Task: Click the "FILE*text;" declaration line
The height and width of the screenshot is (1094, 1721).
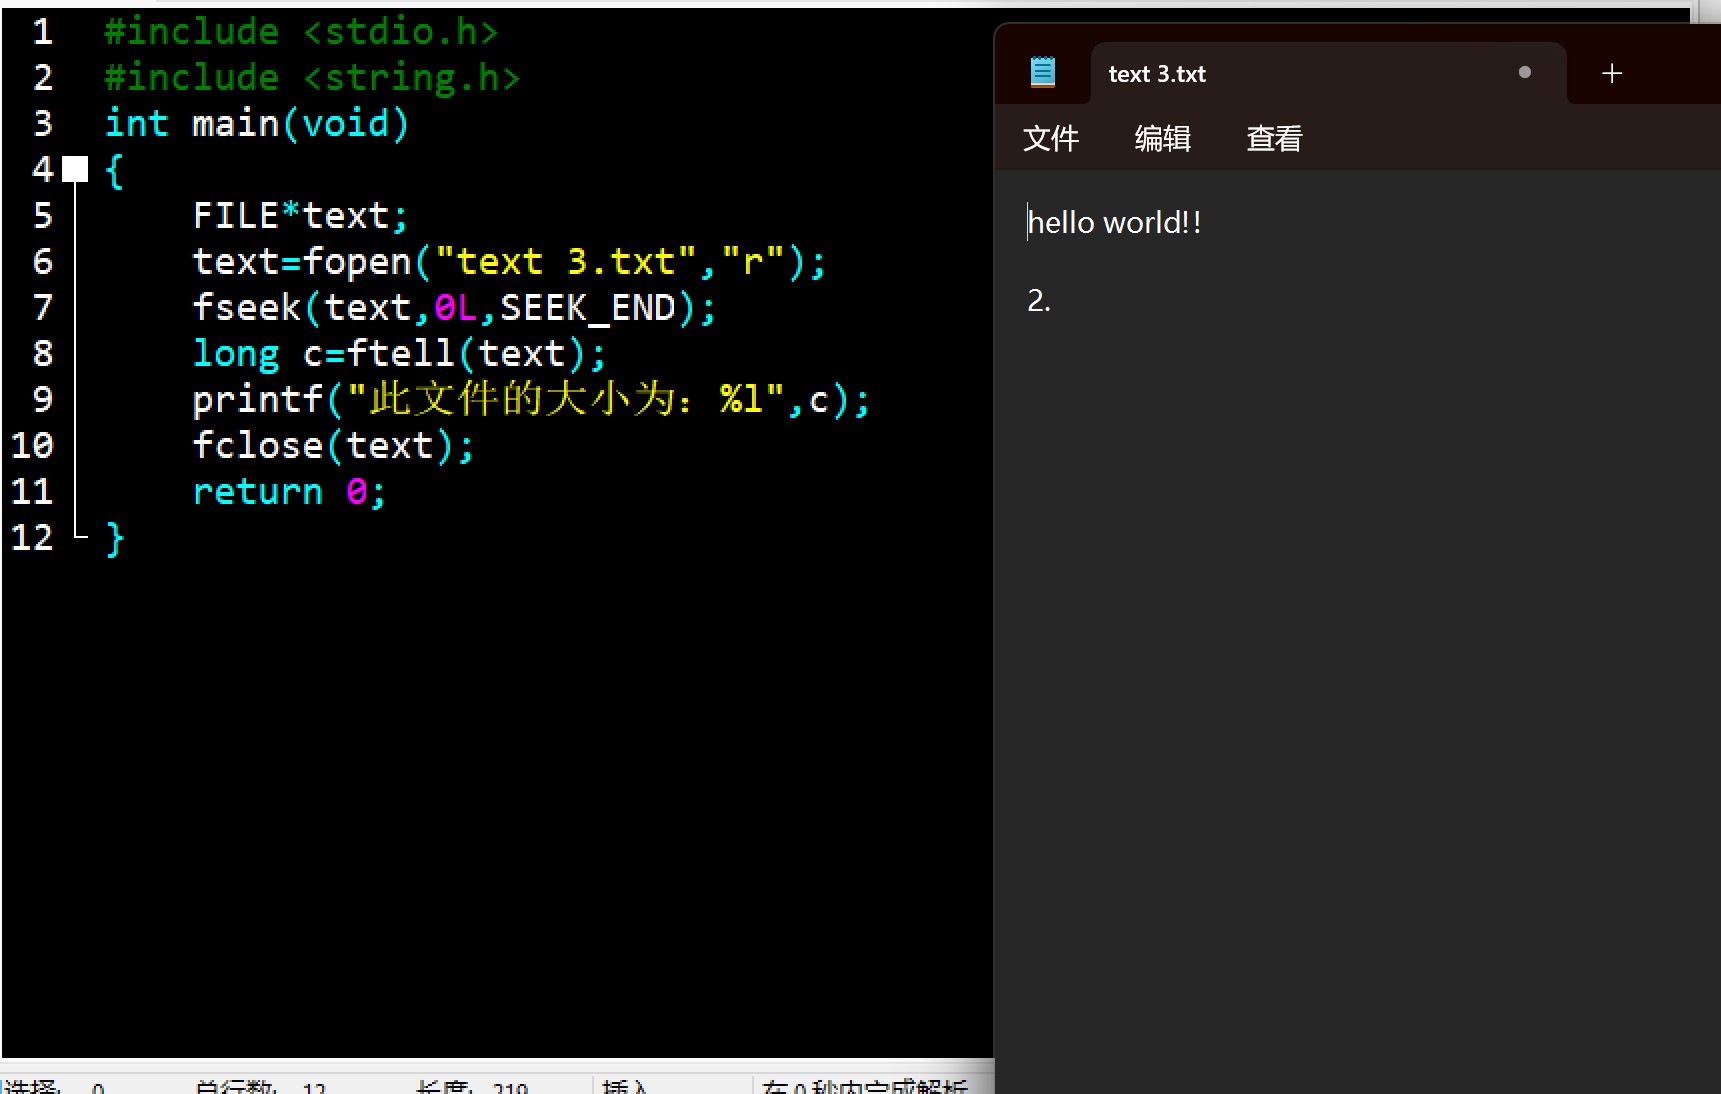Action: tap(300, 216)
